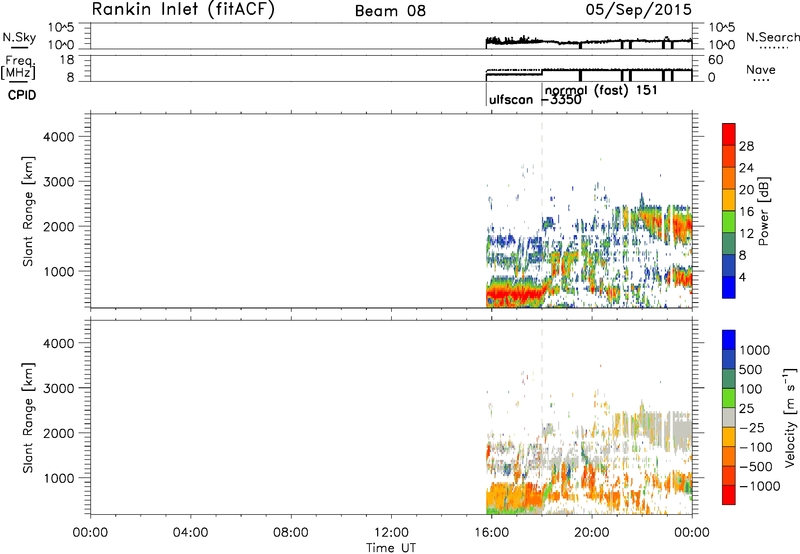Click the 'CPID' label
800x554 pixels.
[22, 95]
